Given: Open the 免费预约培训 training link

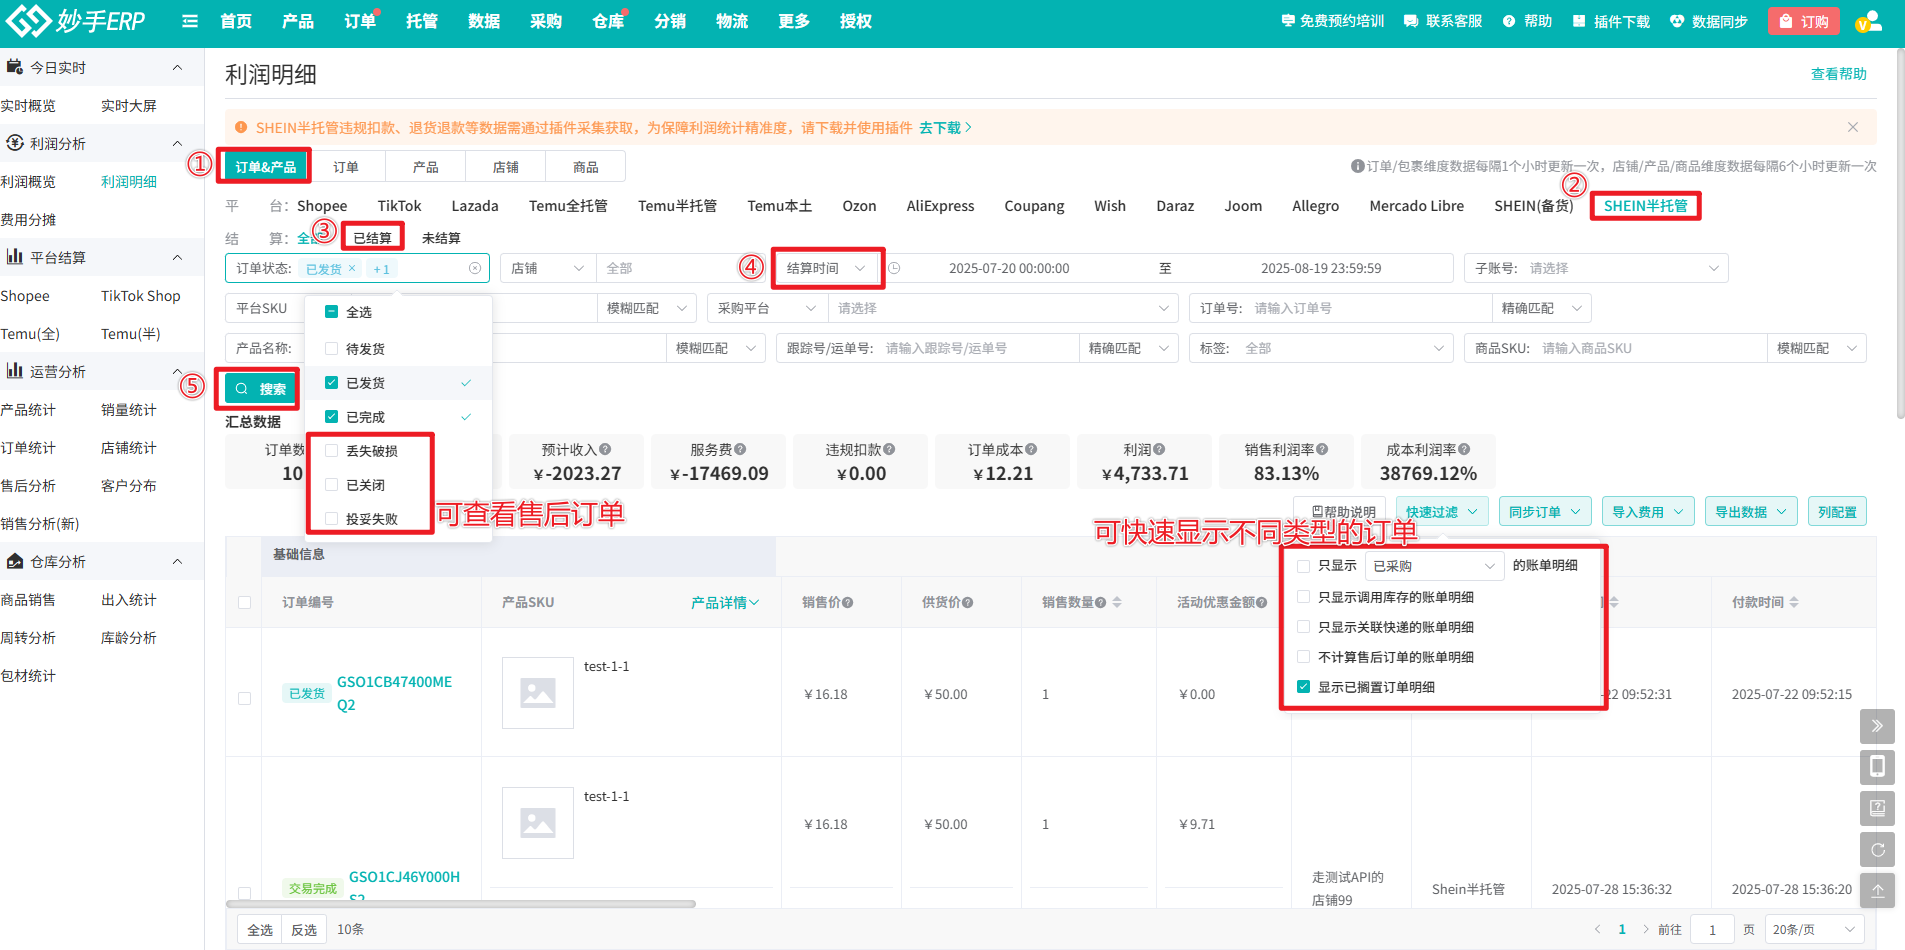Looking at the screenshot, I should pos(1333,21).
